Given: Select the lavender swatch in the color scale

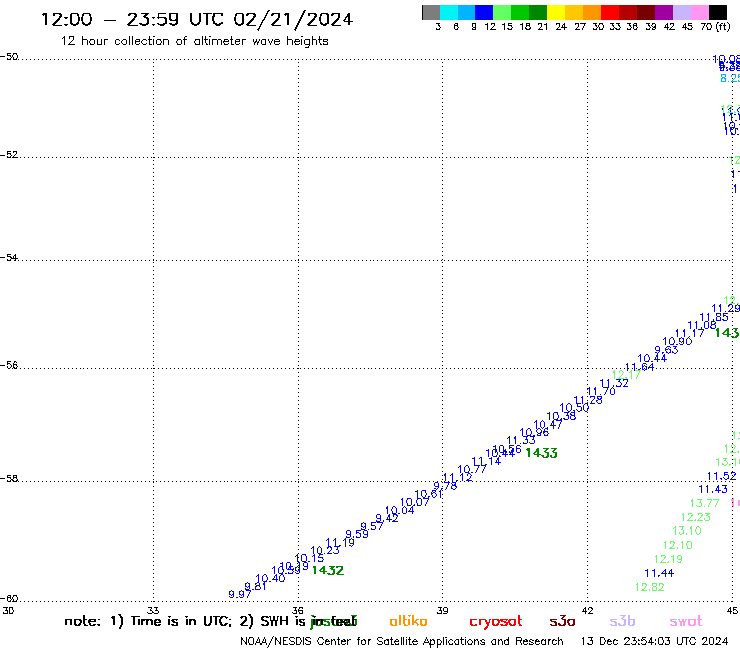Looking at the screenshot, I should pyautogui.click(x=681, y=12).
